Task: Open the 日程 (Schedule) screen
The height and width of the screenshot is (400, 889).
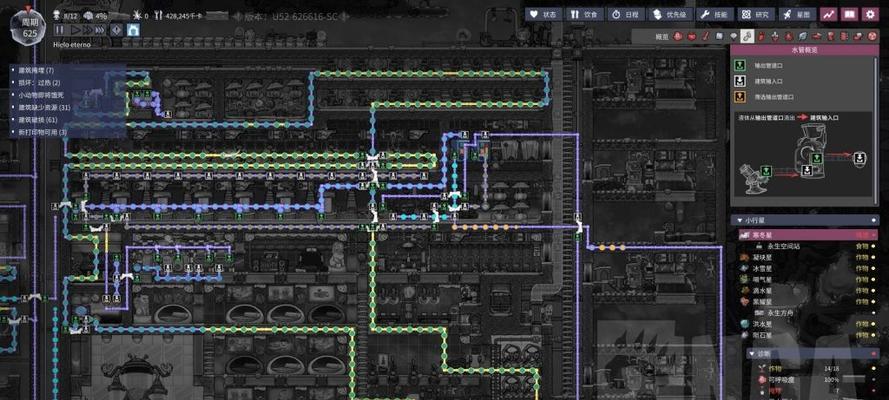Action: click(625, 15)
